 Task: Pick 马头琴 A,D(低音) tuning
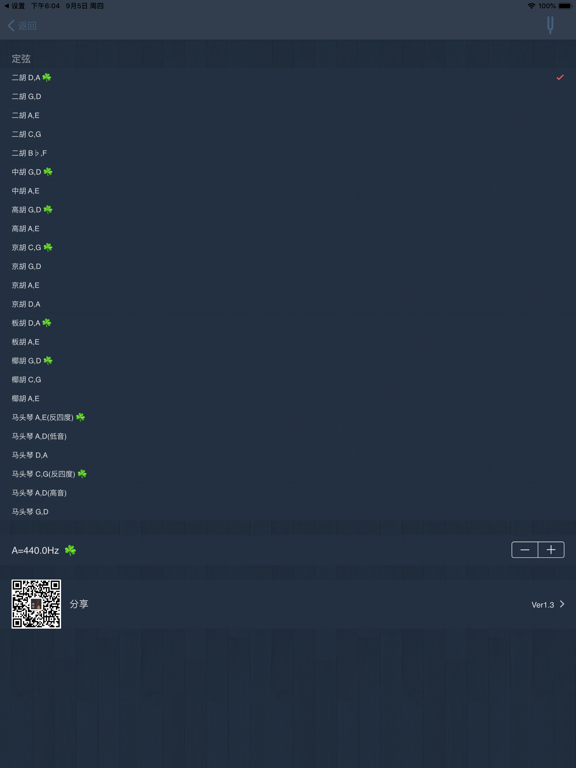(x=288, y=436)
